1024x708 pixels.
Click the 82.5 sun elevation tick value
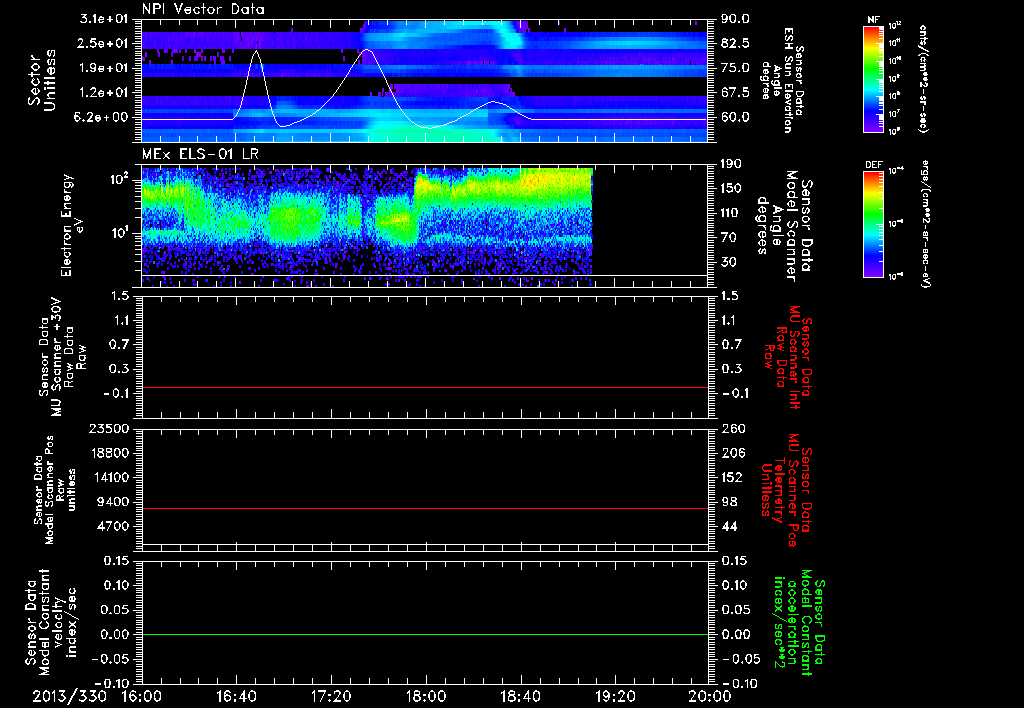click(735, 43)
